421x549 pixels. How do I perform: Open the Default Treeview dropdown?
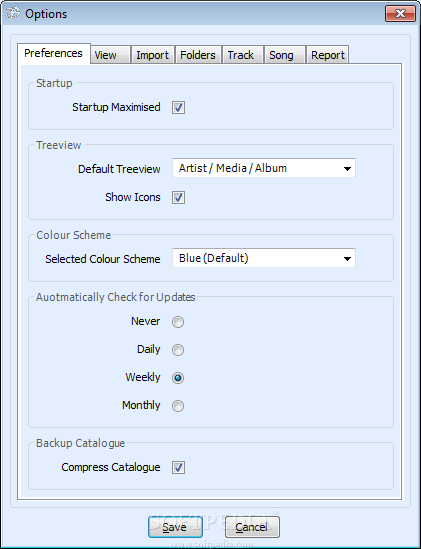coord(264,168)
